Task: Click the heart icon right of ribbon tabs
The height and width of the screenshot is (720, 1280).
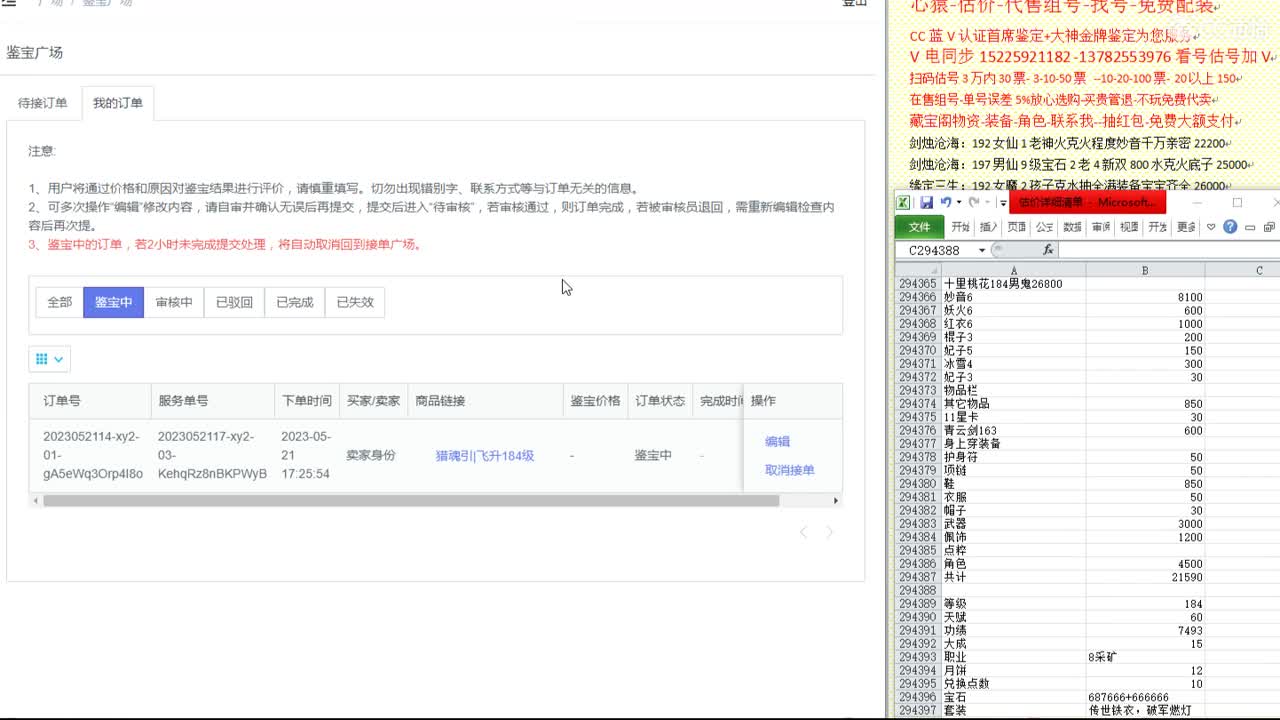Action: 1211,226
